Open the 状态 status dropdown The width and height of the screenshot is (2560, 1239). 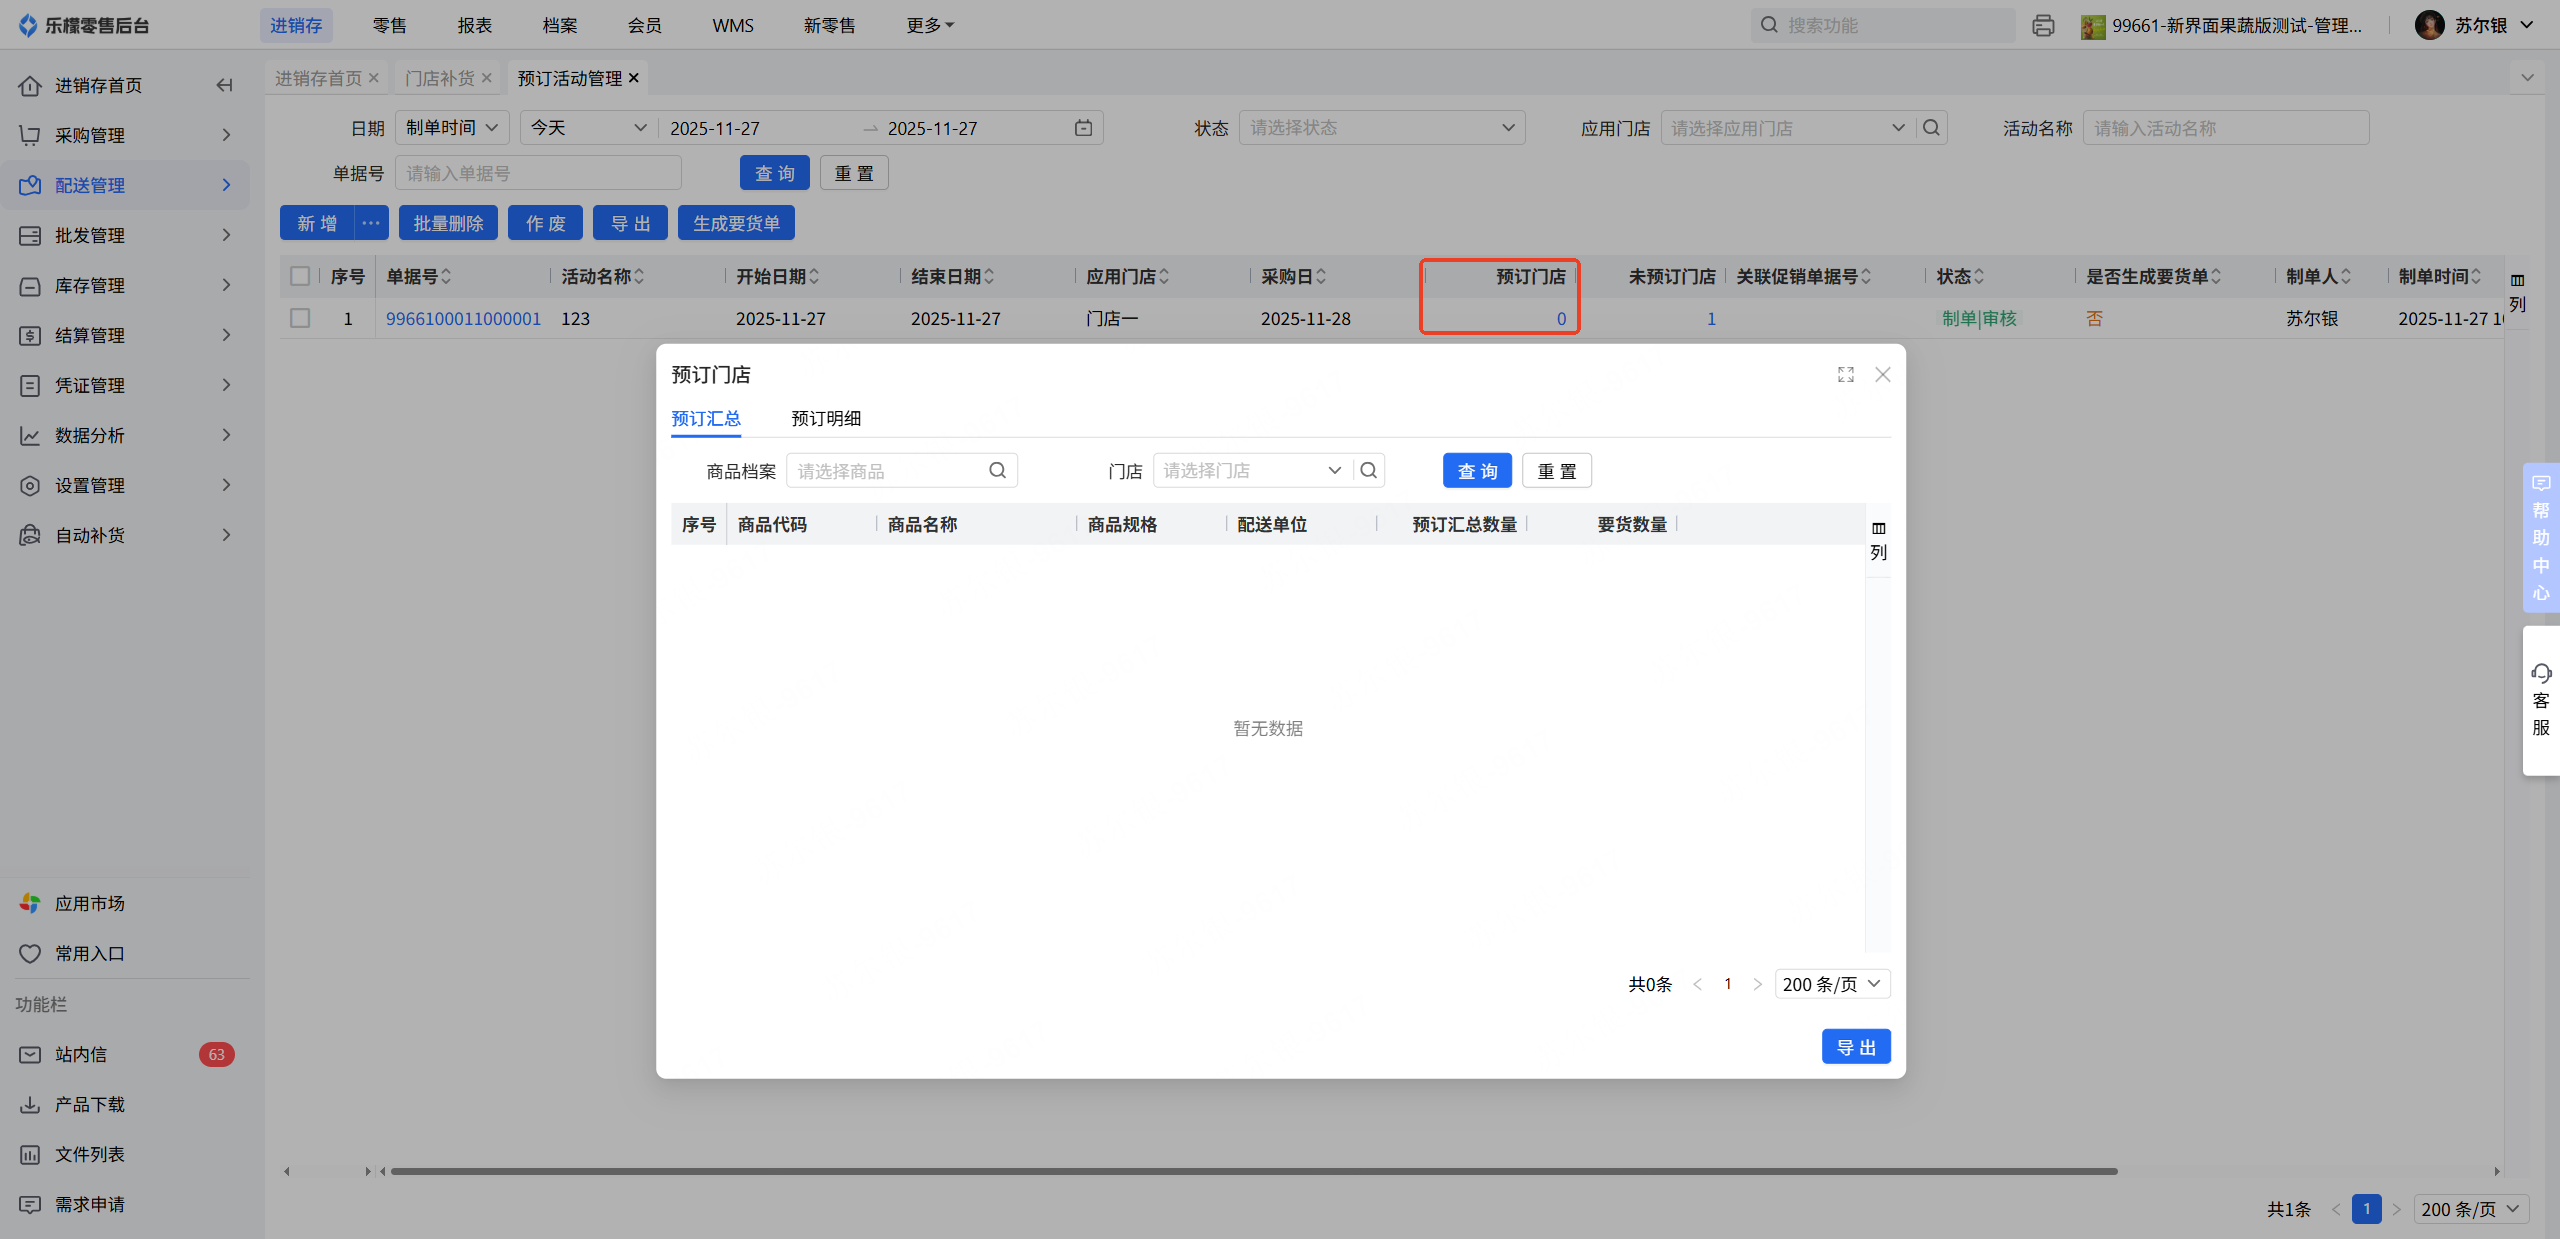[x=1381, y=128]
